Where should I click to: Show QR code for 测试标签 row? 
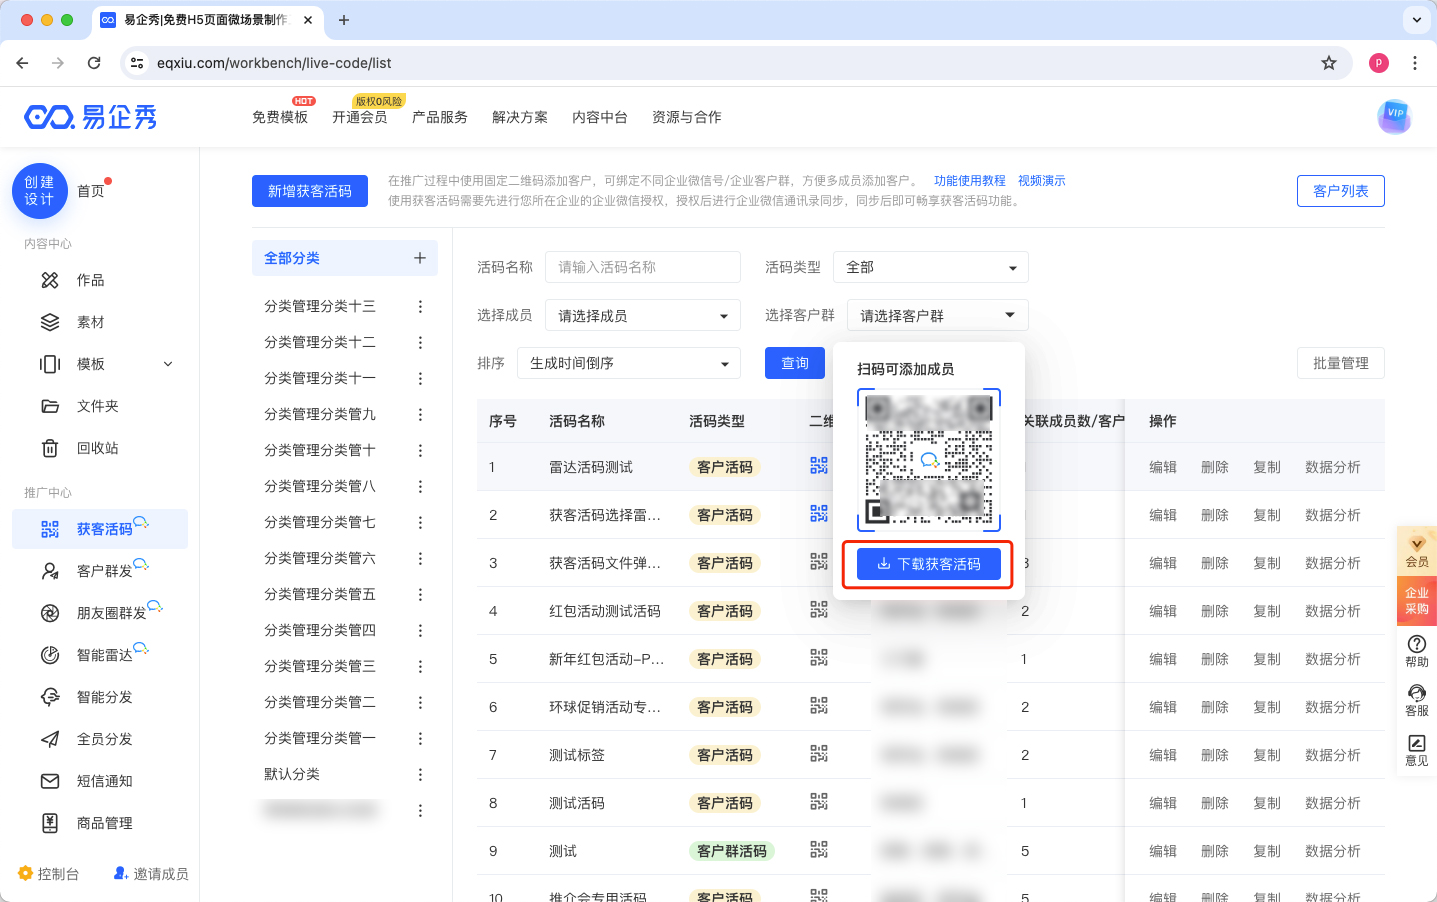pyautogui.click(x=819, y=754)
